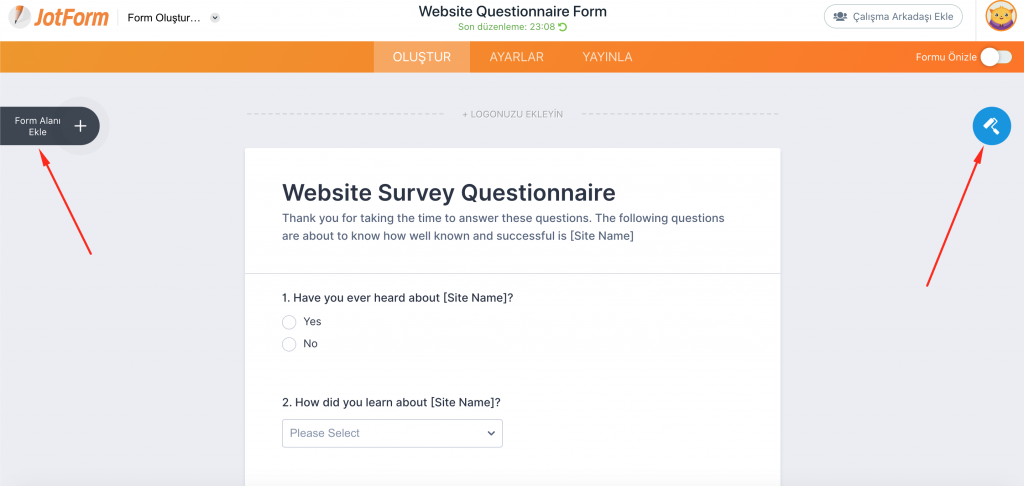Viewport: 1024px width, 486px height.
Task: Click the Çalışma Arkadaşı Ekle button
Action: [x=893, y=17]
